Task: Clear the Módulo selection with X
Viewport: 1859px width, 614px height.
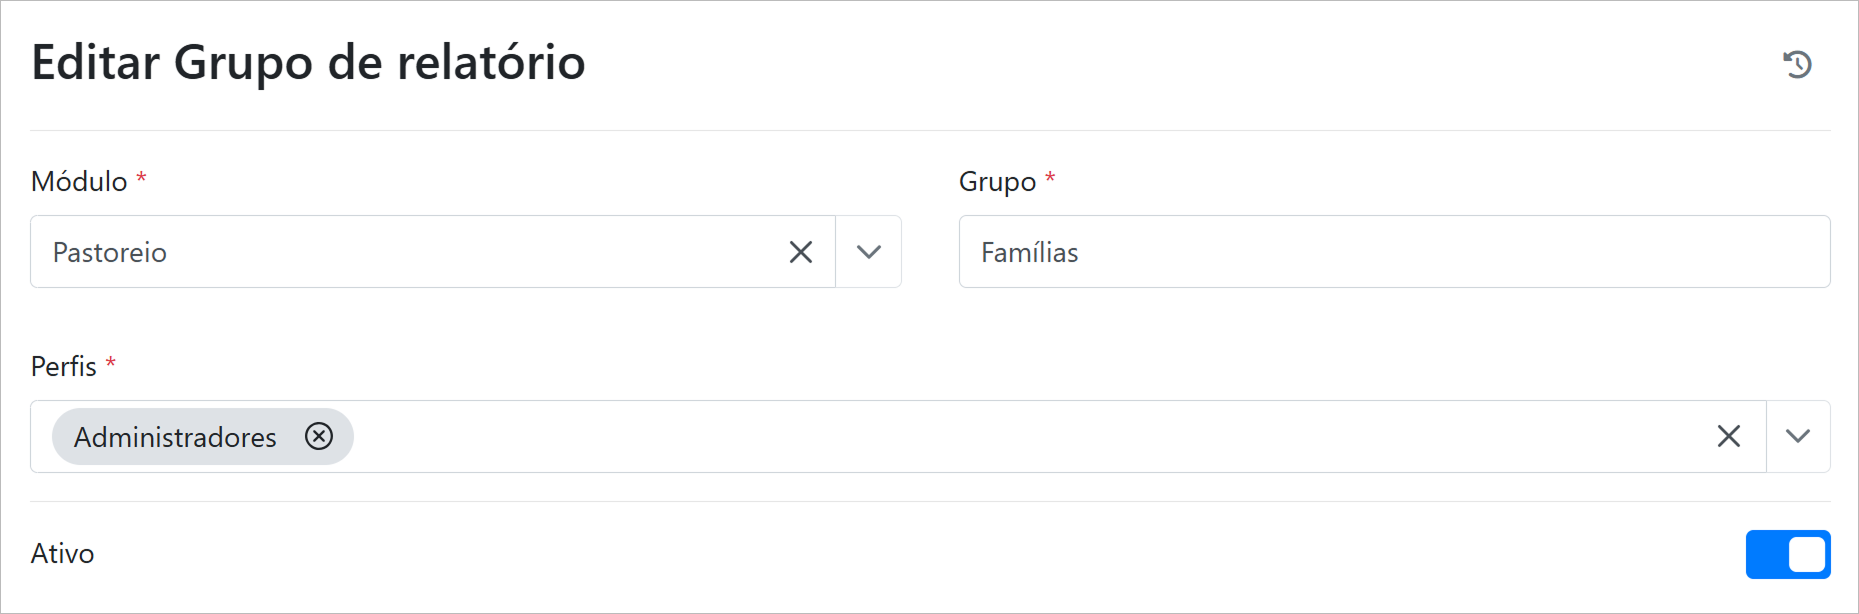Action: tap(801, 252)
